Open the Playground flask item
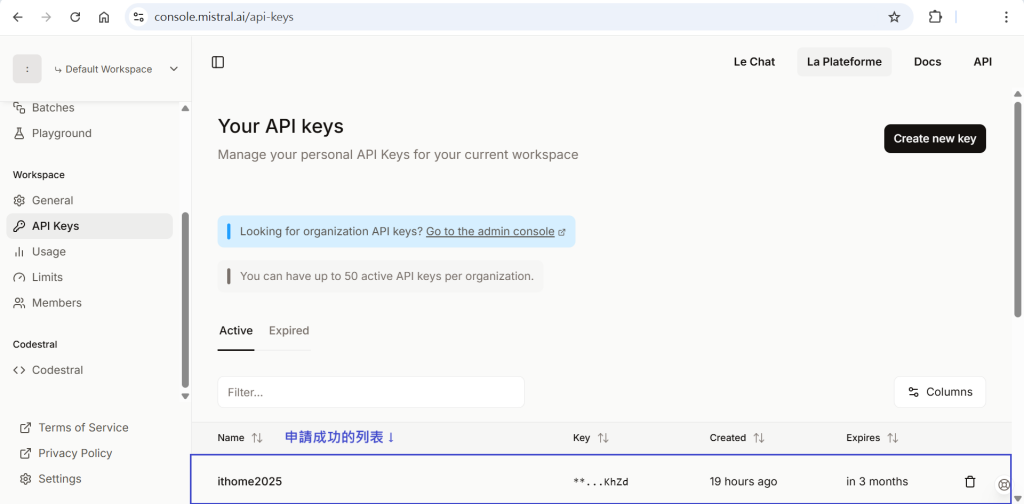 [52, 133]
